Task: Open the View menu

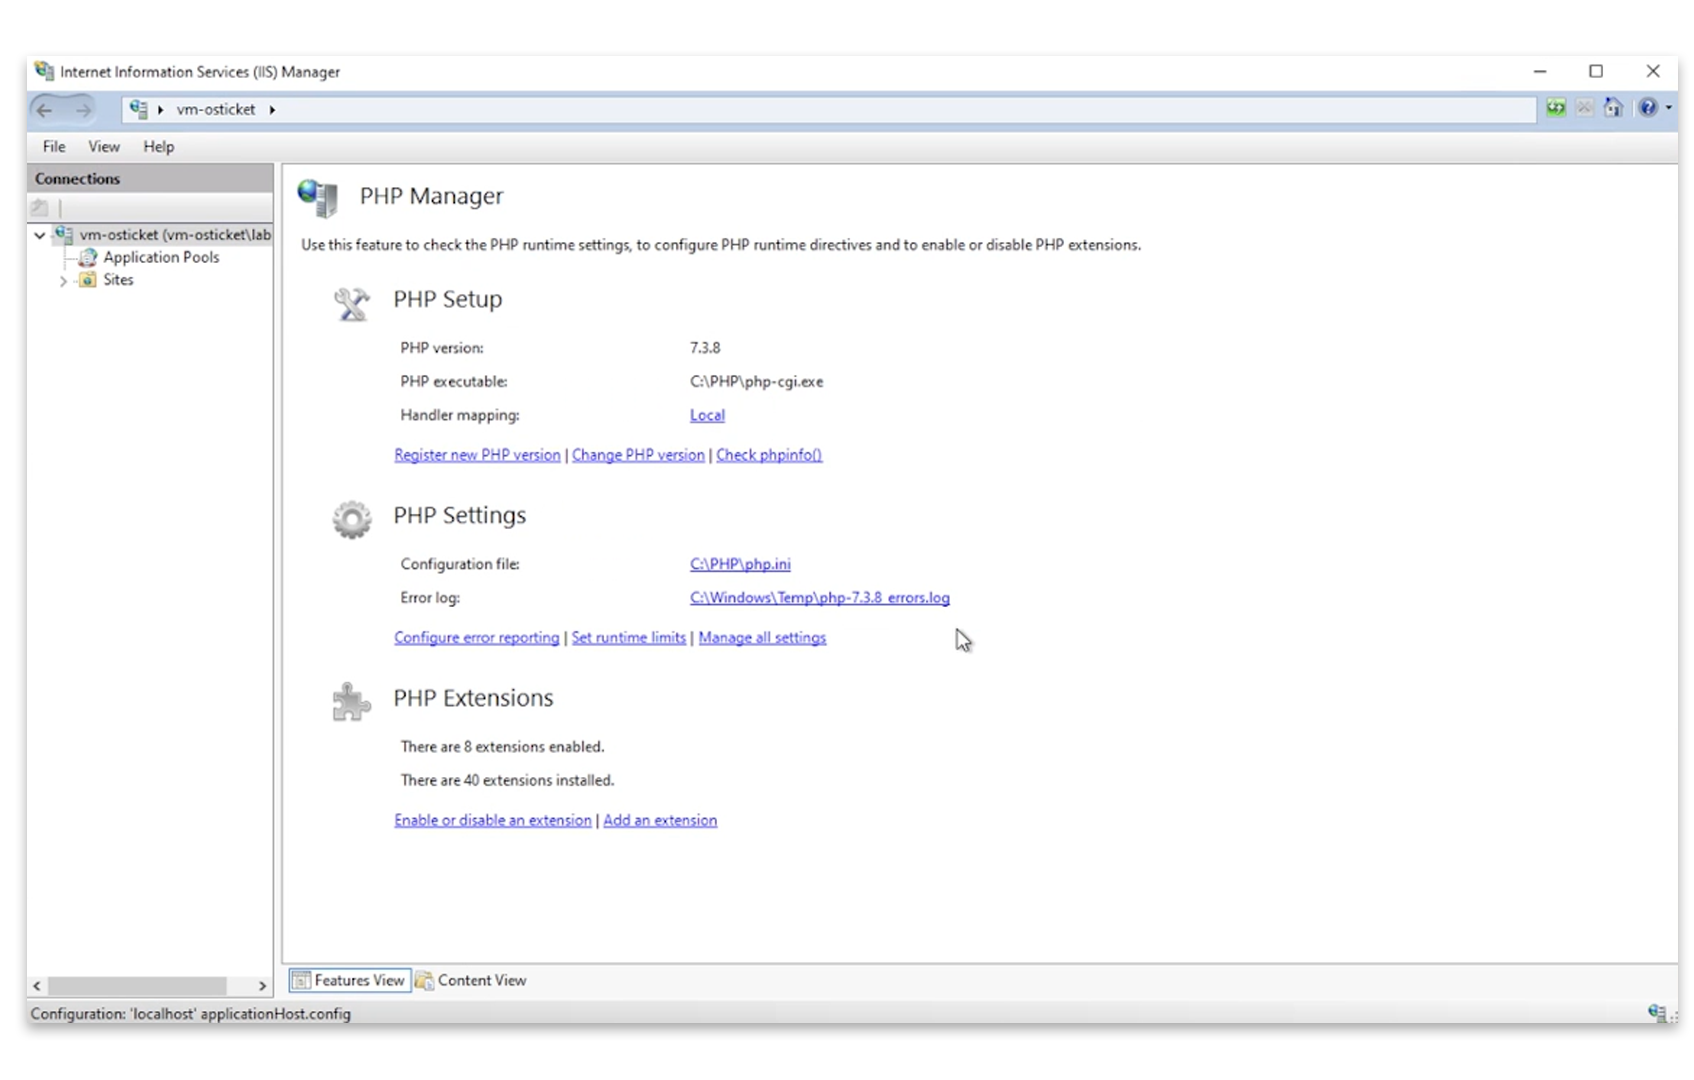Action: click(x=103, y=146)
